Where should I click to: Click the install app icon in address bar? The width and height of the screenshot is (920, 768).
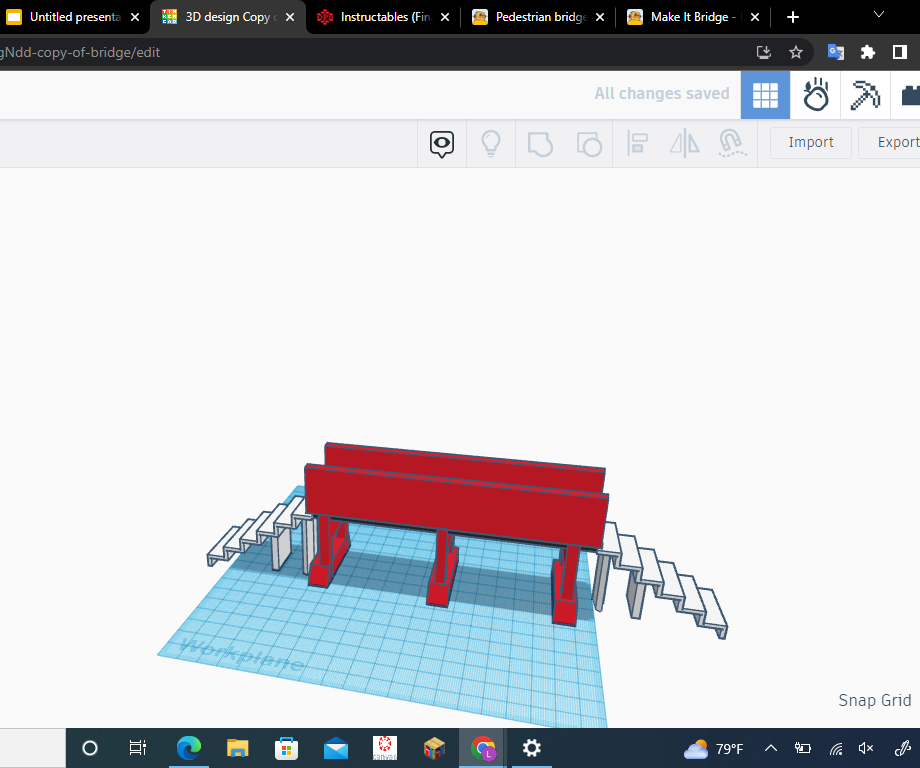[764, 52]
